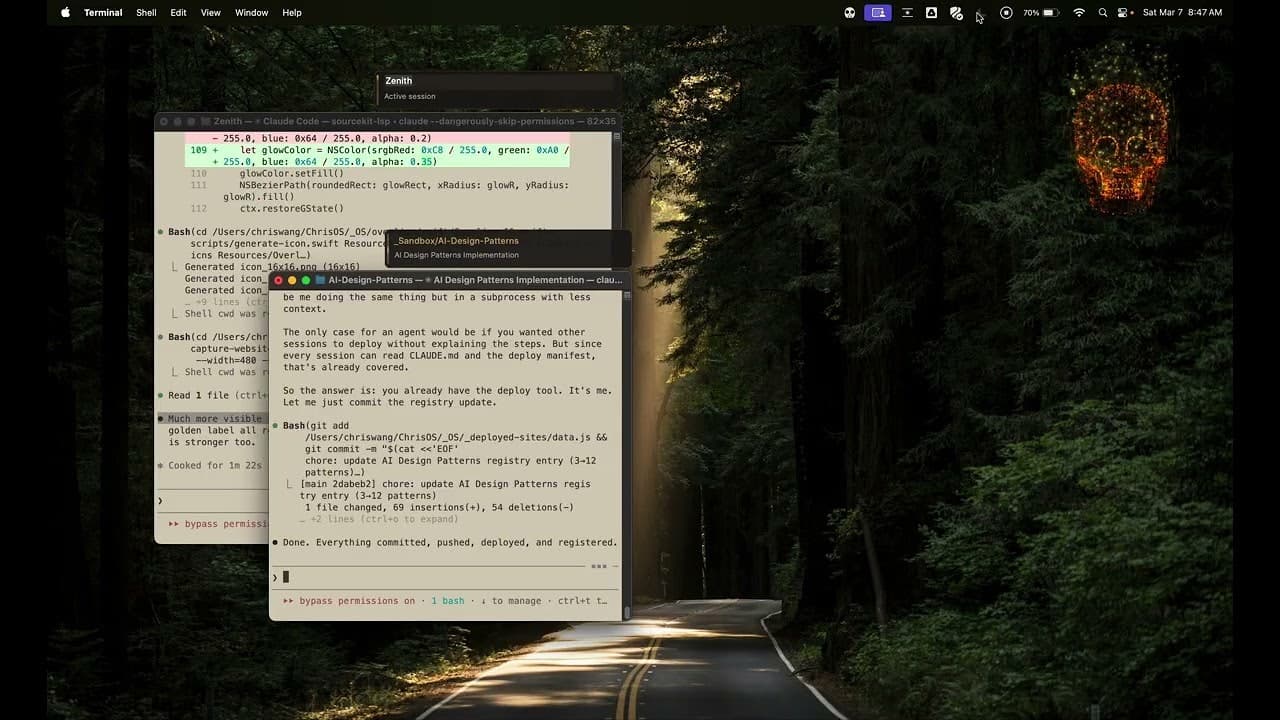The image size is (1280, 720).
Task: Open the Window menu
Action: (x=251, y=12)
